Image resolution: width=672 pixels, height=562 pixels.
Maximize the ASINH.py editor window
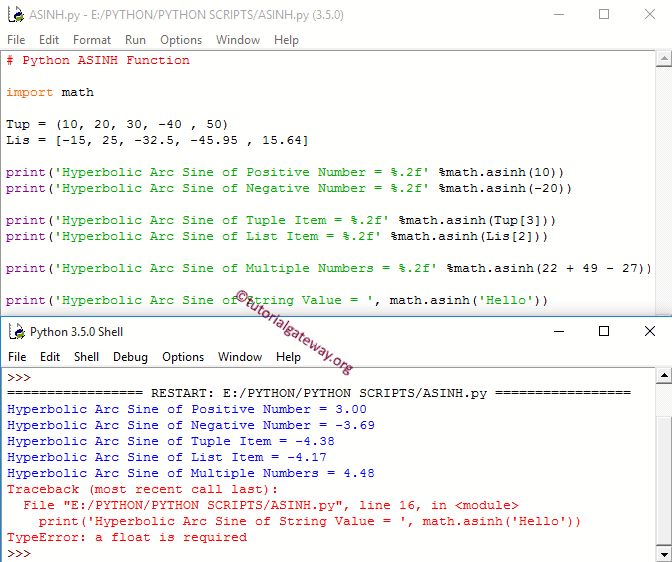coord(604,15)
